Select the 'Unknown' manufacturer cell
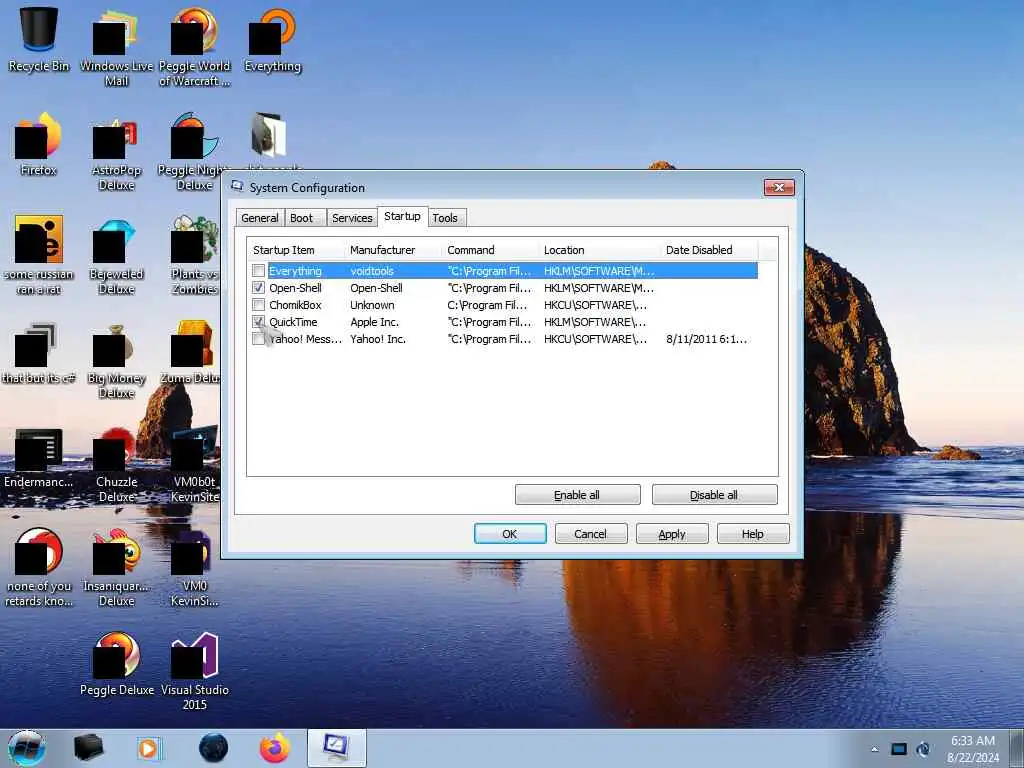The height and width of the screenshot is (768, 1024). coord(372,304)
